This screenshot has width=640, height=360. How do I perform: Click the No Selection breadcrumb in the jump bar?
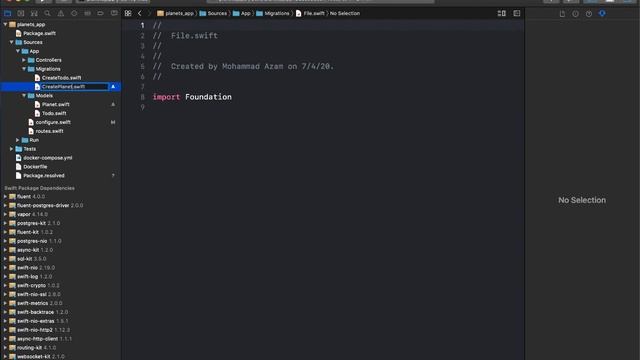tap(345, 13)
